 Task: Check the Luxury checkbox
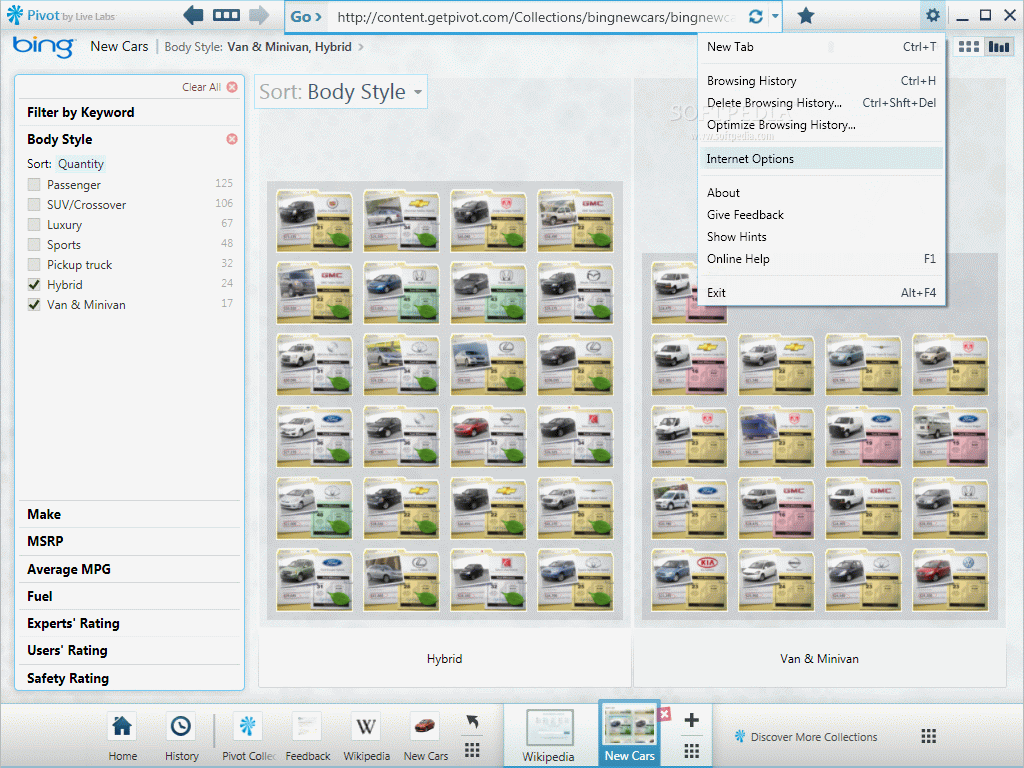click(x=34, y=225)
